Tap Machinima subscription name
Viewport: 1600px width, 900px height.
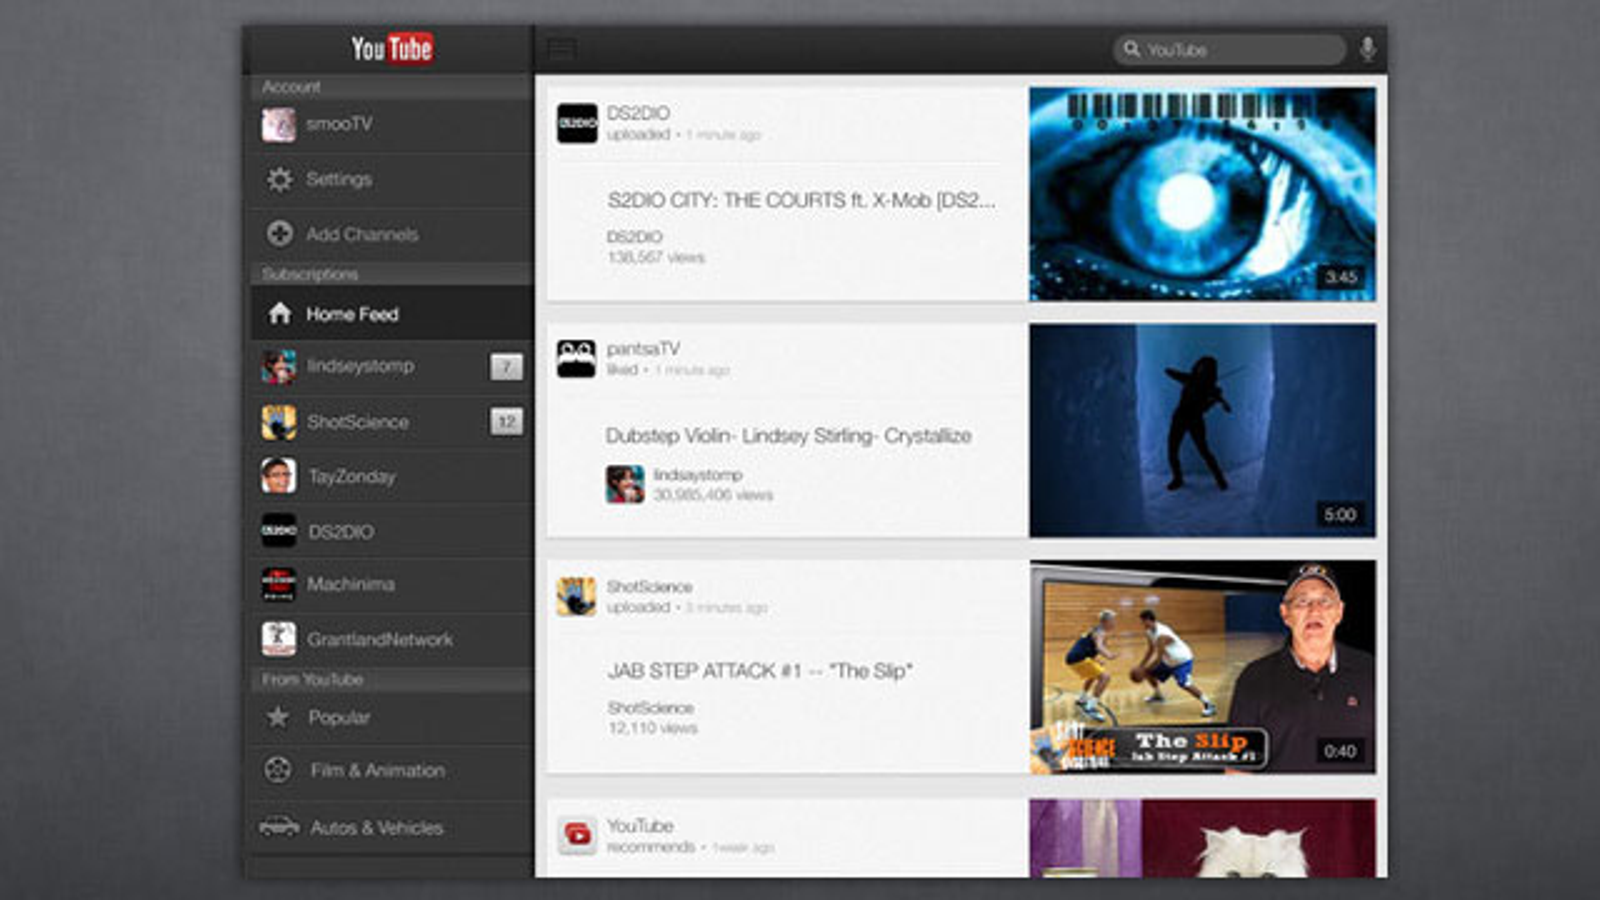tap(350, 584)
